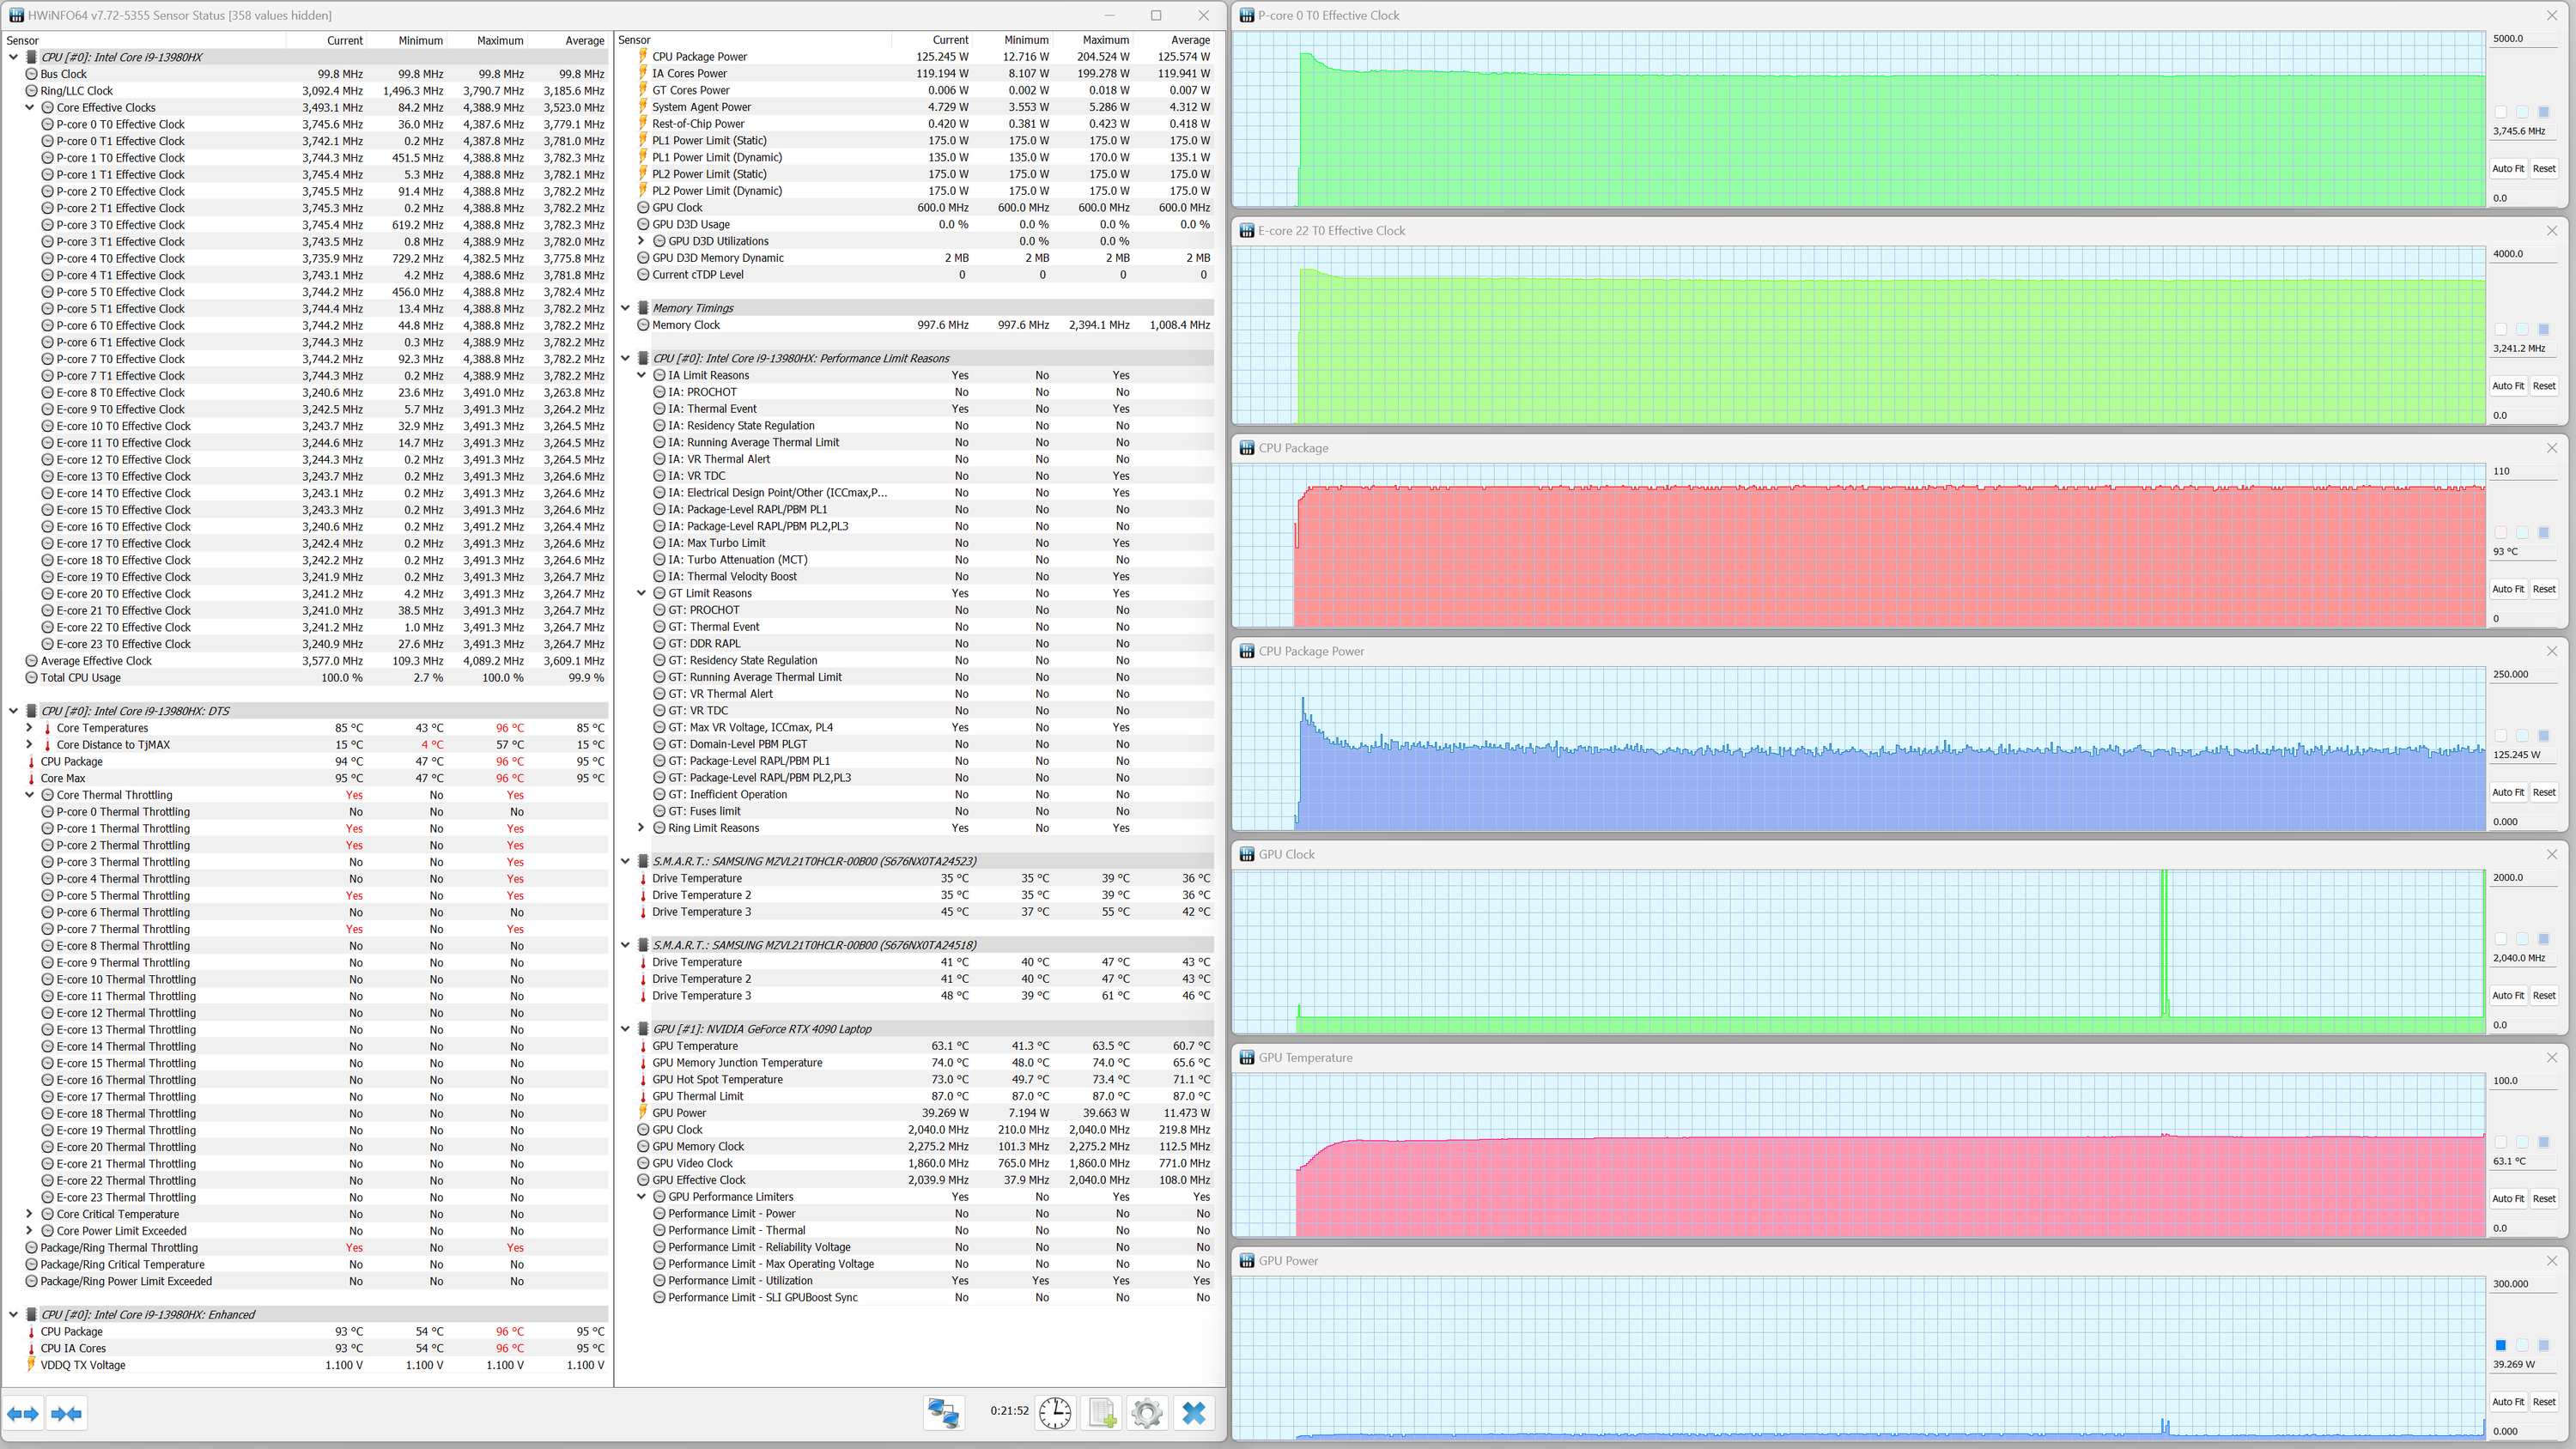The height and width of the screenshot is (1449, 2576).
Task: Open the network monitors remote icon
Action: point(943,1412)
